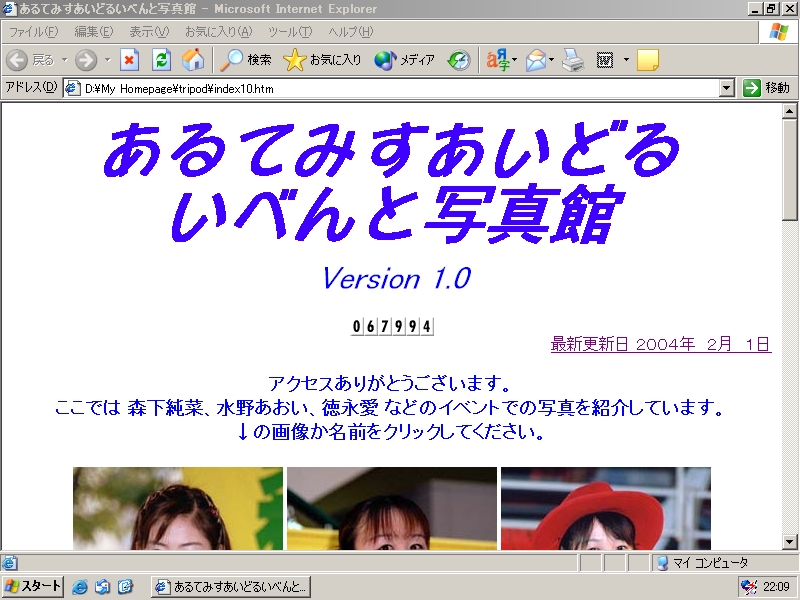Open Edit with Word dropdown arrow
The image size is (800, 600).
point(626,60)
